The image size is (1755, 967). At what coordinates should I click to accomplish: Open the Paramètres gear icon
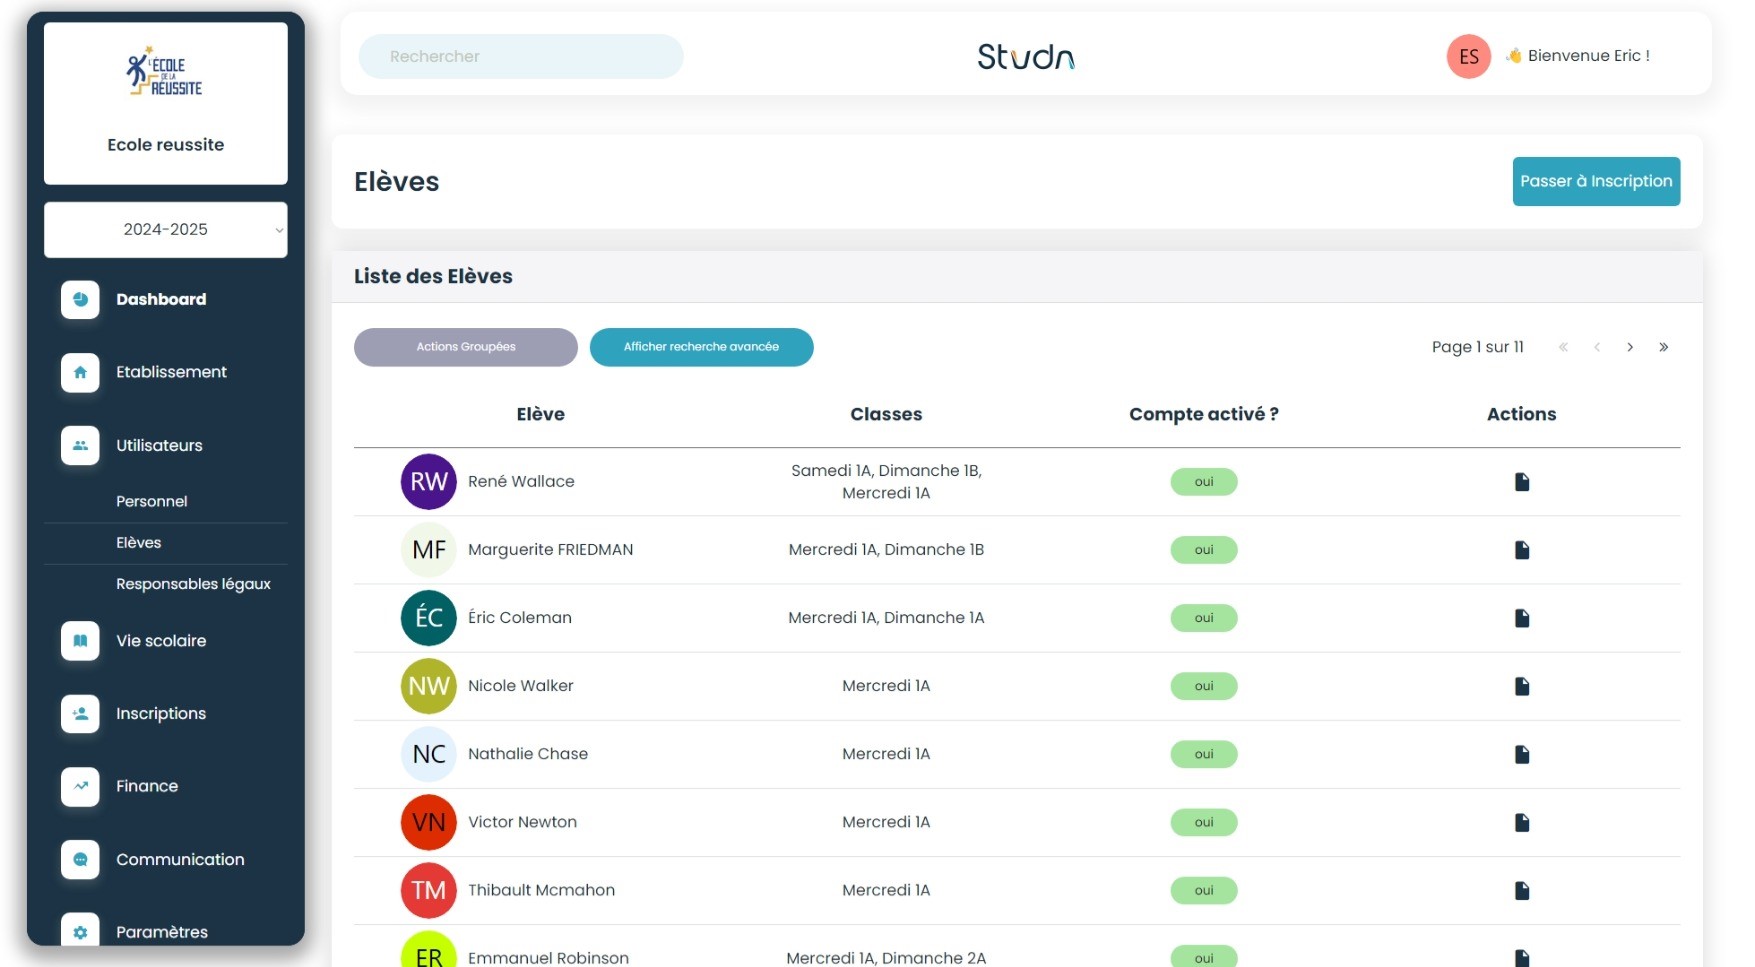pyautogui.click(x=80, y=931)
